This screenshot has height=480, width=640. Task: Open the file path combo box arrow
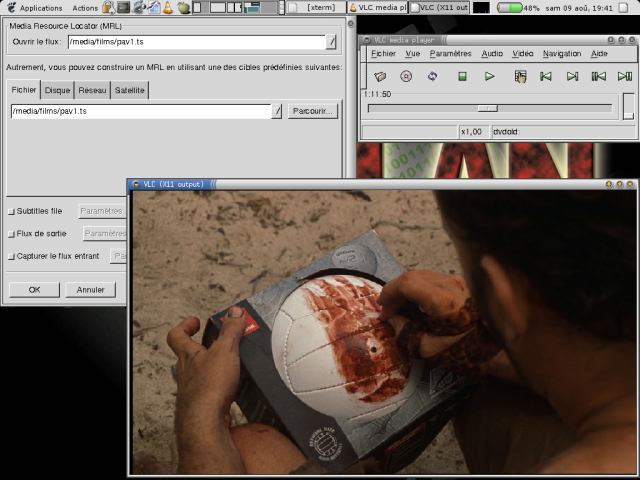[277, 111]
